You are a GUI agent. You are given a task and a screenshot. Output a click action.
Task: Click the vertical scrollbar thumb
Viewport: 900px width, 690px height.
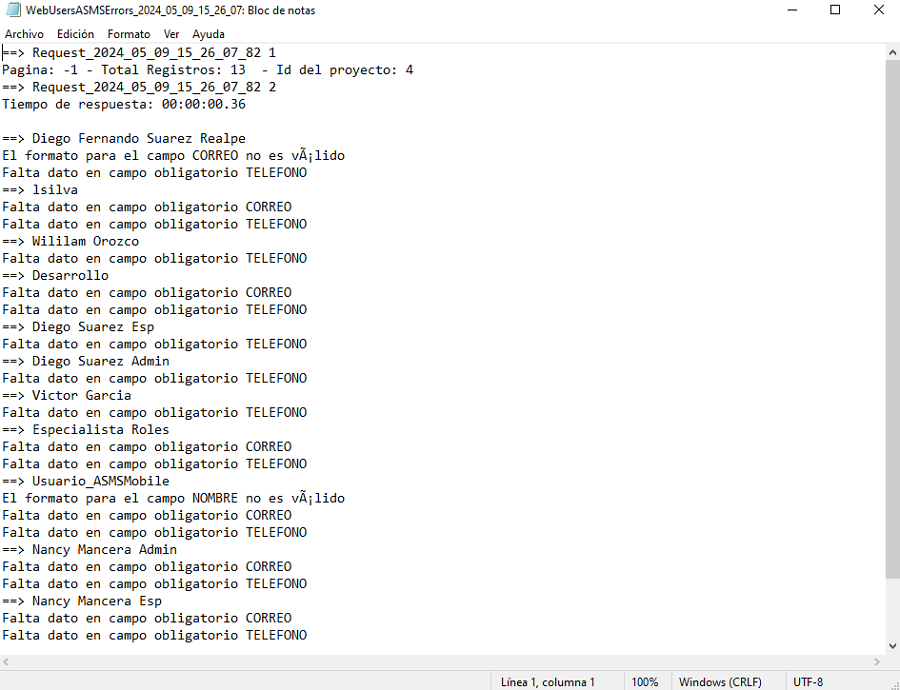click(893, 320)
